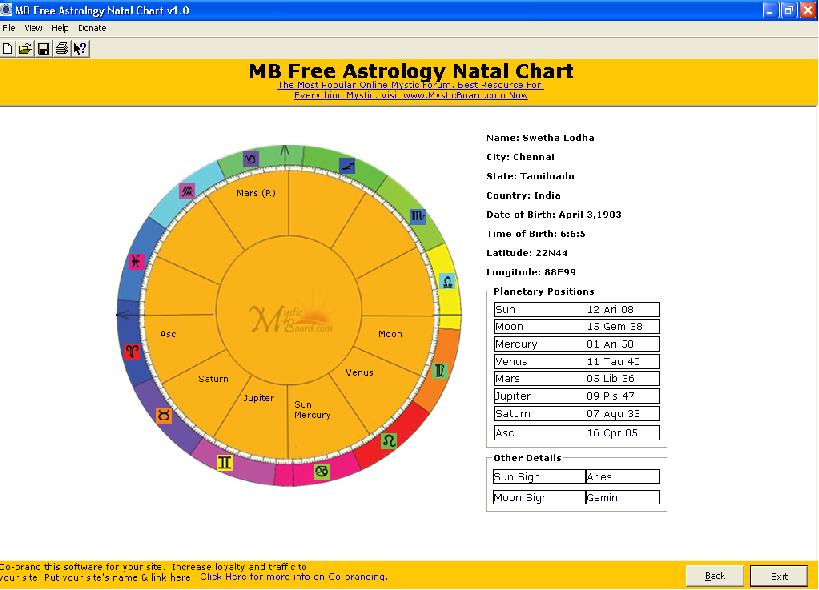The height and width of the screenshot is (590, 819).
Task: Open the Help menu
Action: click(60, 28)
